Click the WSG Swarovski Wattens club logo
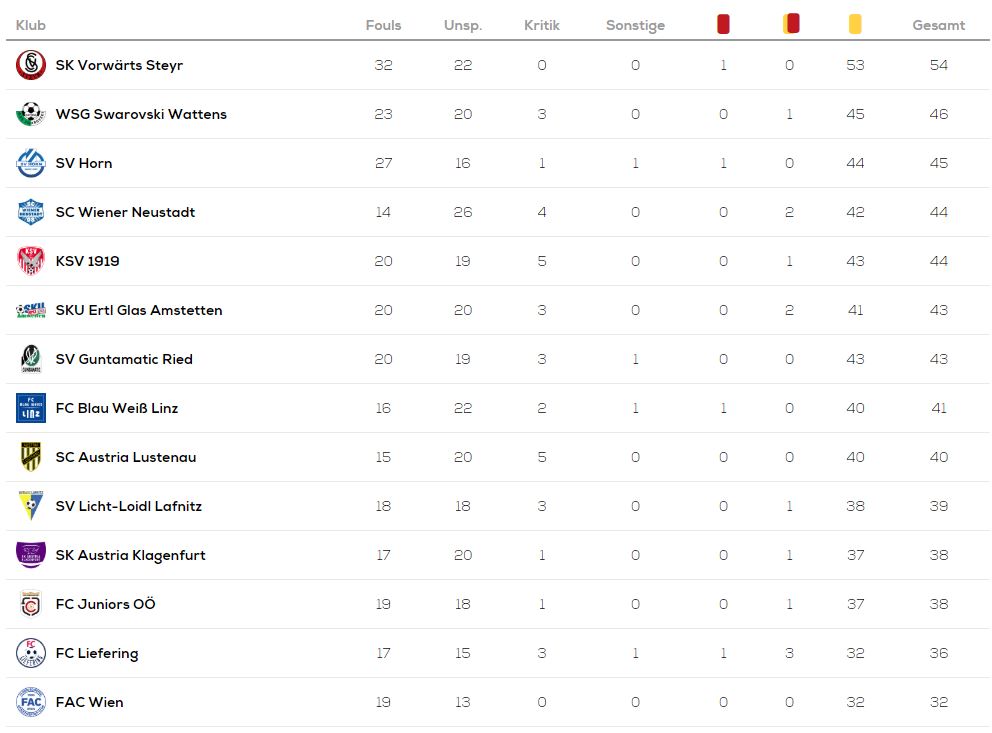This screenshot has width=992, height=733. [30, 114]
